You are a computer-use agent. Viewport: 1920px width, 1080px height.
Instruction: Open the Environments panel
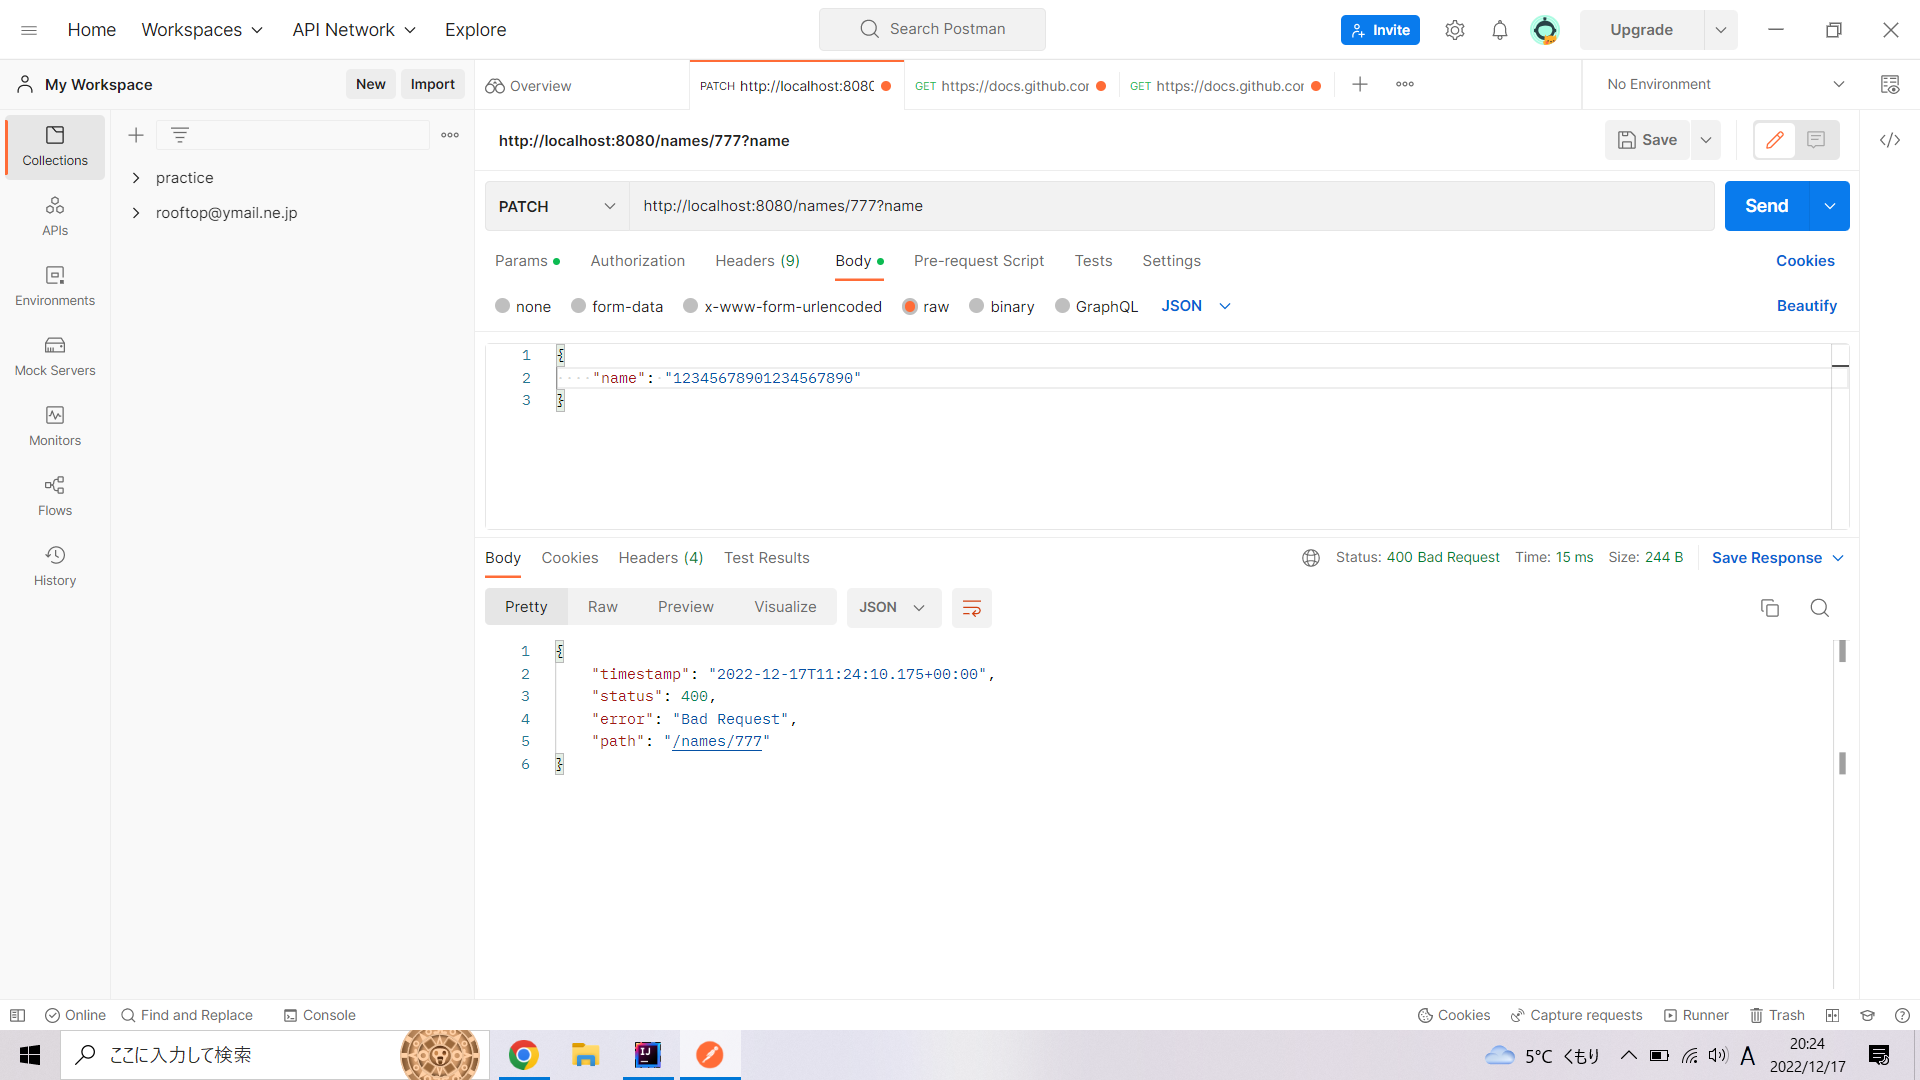point(54,286)
